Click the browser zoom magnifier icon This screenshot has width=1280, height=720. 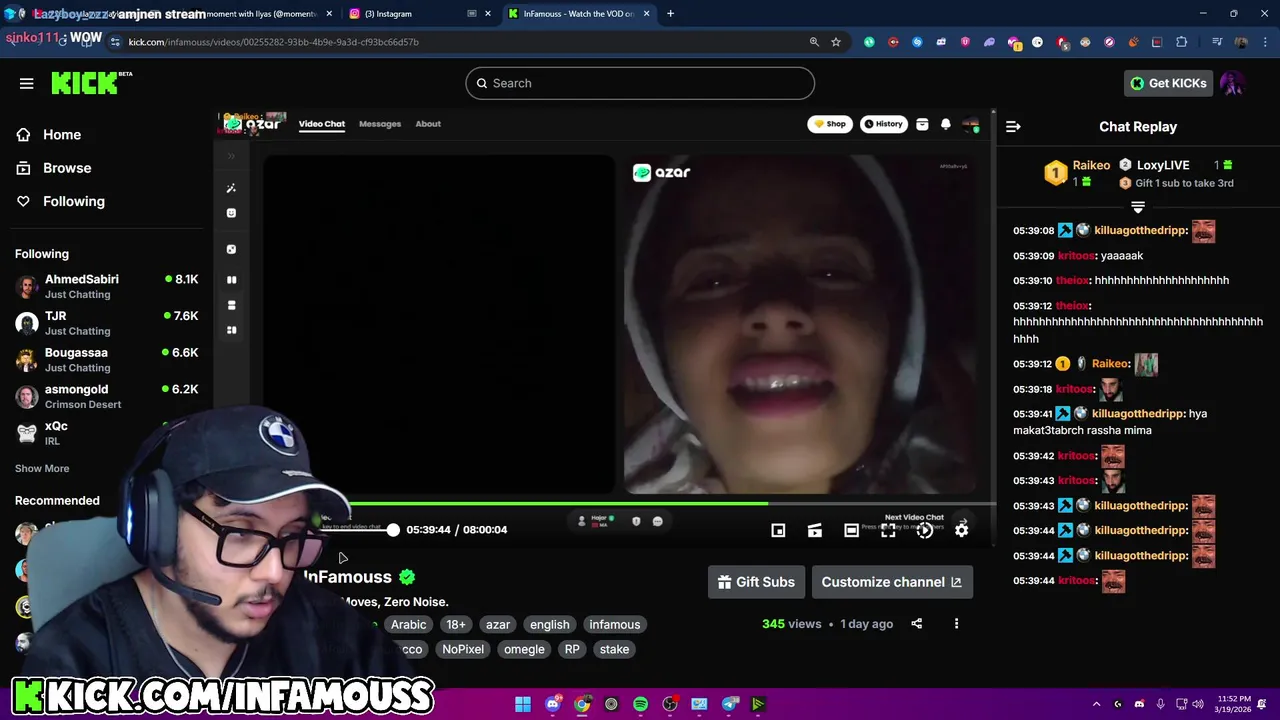(x=814, y=42)
